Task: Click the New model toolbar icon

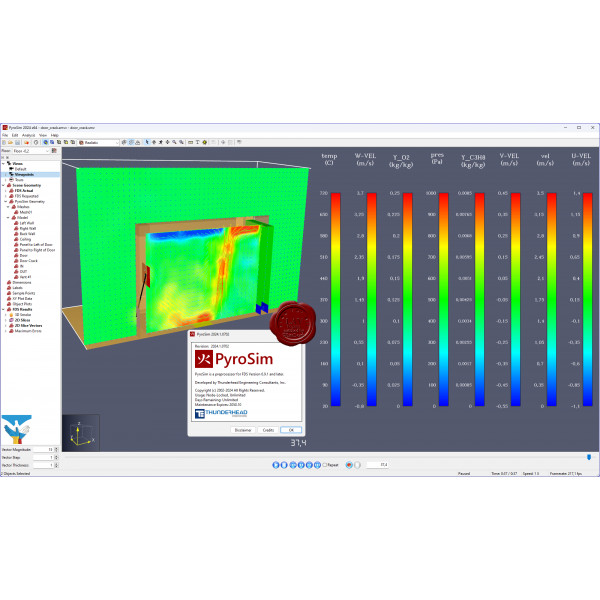Action: 4,142
